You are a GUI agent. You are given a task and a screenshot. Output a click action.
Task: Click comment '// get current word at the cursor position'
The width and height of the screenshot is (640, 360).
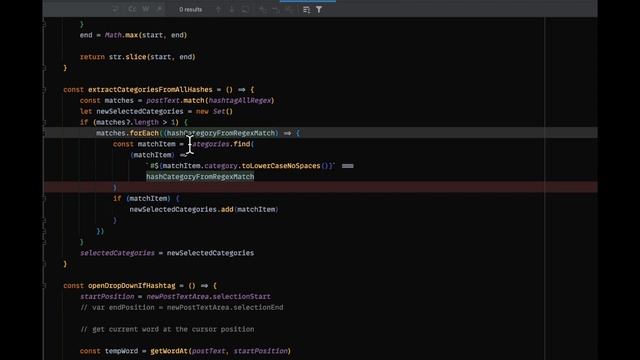click(167, 329)
